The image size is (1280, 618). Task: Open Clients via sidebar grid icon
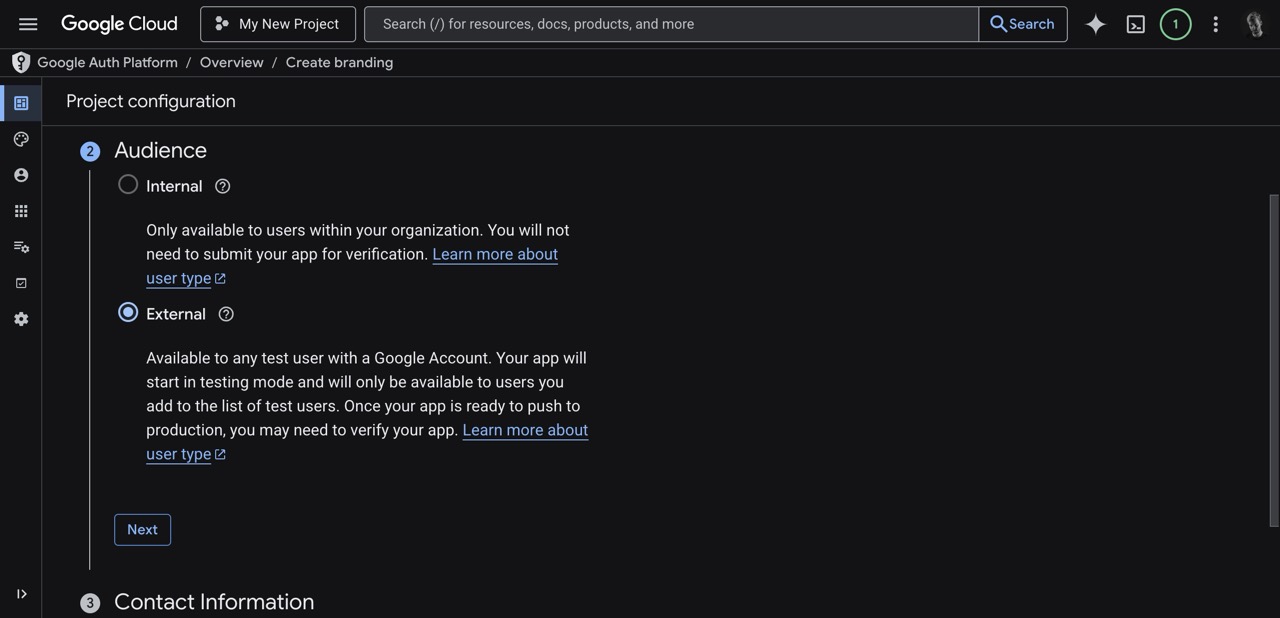pyautogui.click(x=21, y=211)
